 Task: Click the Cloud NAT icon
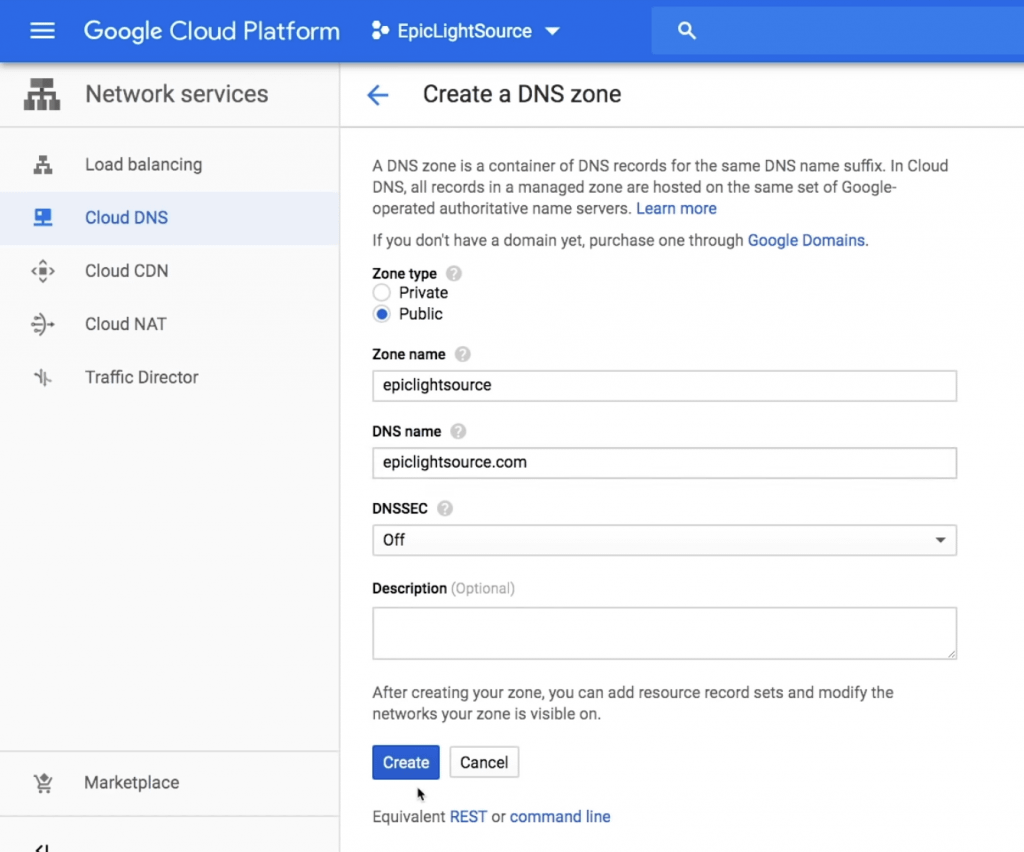click(x=43, y=324)
